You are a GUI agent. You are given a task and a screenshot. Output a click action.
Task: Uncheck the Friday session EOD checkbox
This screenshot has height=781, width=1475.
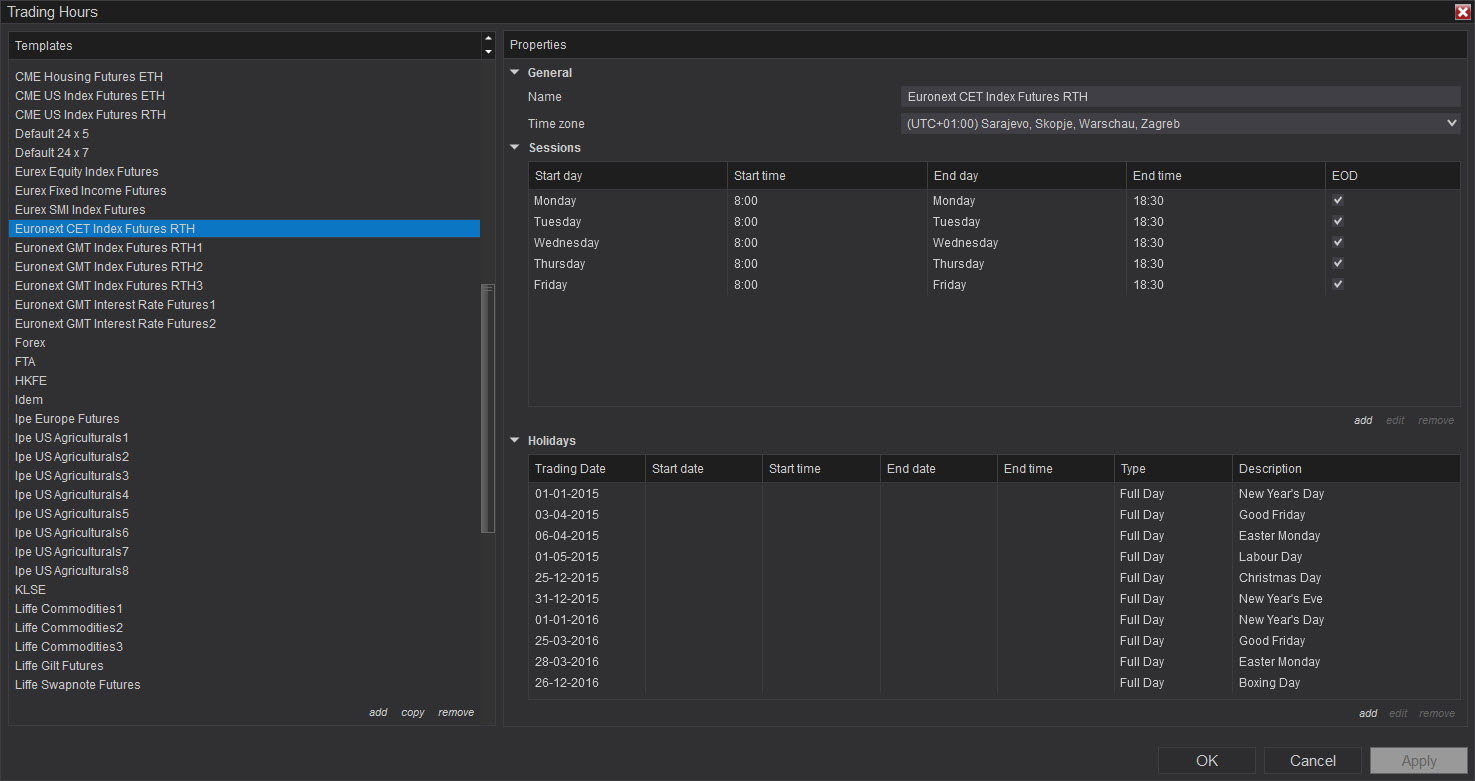(x=1338, y=284)
